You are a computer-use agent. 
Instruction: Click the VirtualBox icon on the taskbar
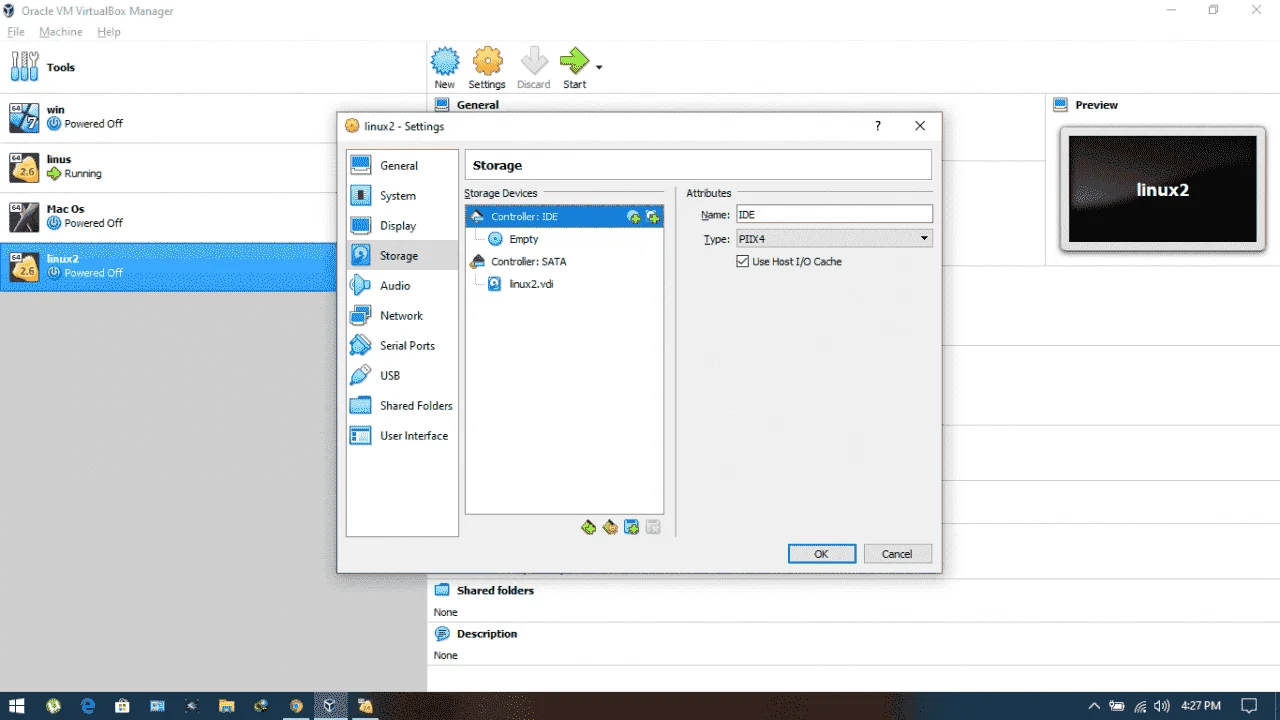click(329, 706)
